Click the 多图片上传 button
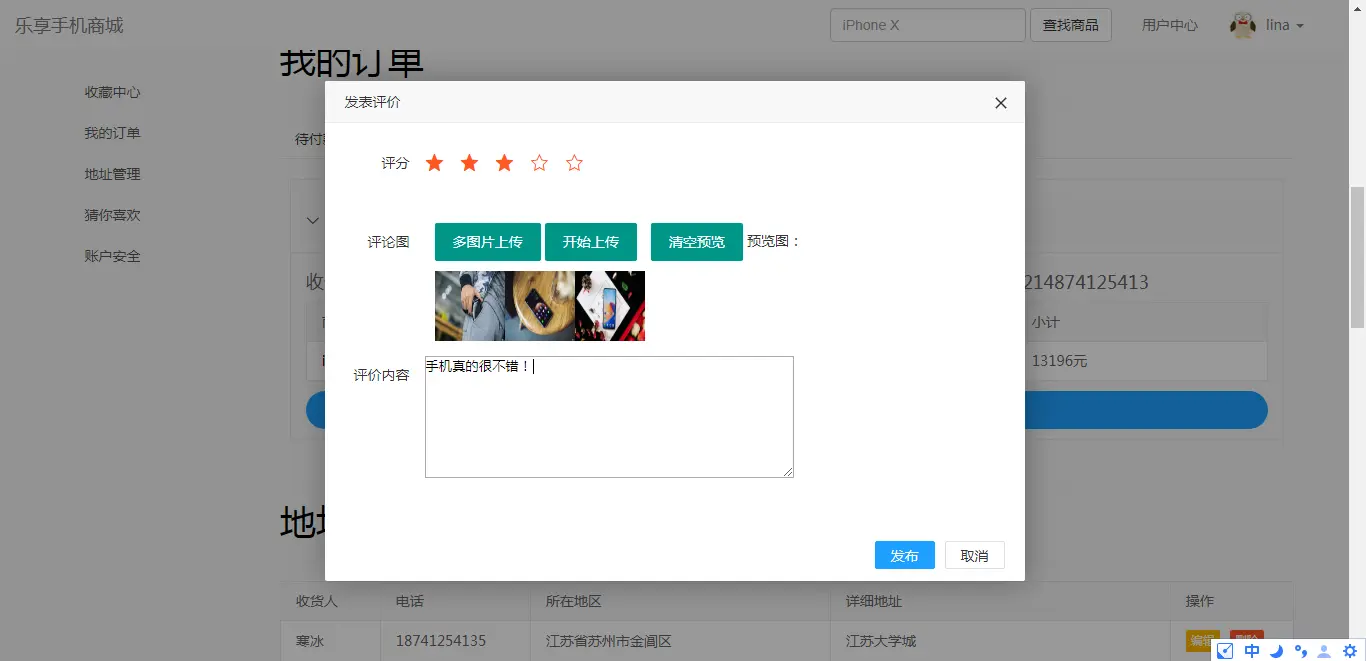This screenshot has width=1366, height=661. pos(488,242)
